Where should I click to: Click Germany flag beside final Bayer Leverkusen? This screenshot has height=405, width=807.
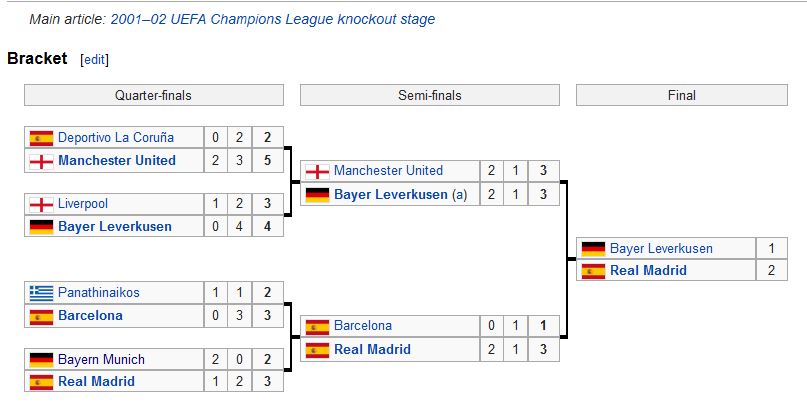[x=593, y=248]
